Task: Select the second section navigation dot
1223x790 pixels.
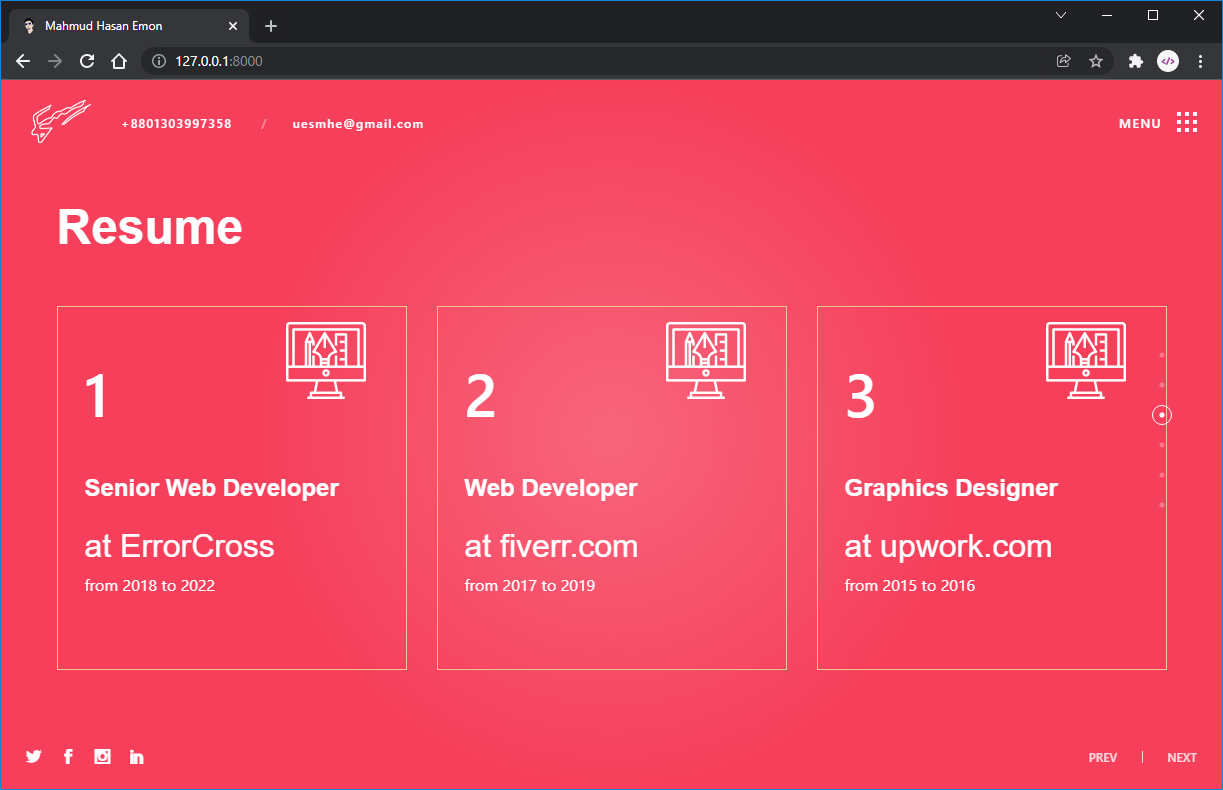Action: pyautogui.click(x=1162, y=385)
